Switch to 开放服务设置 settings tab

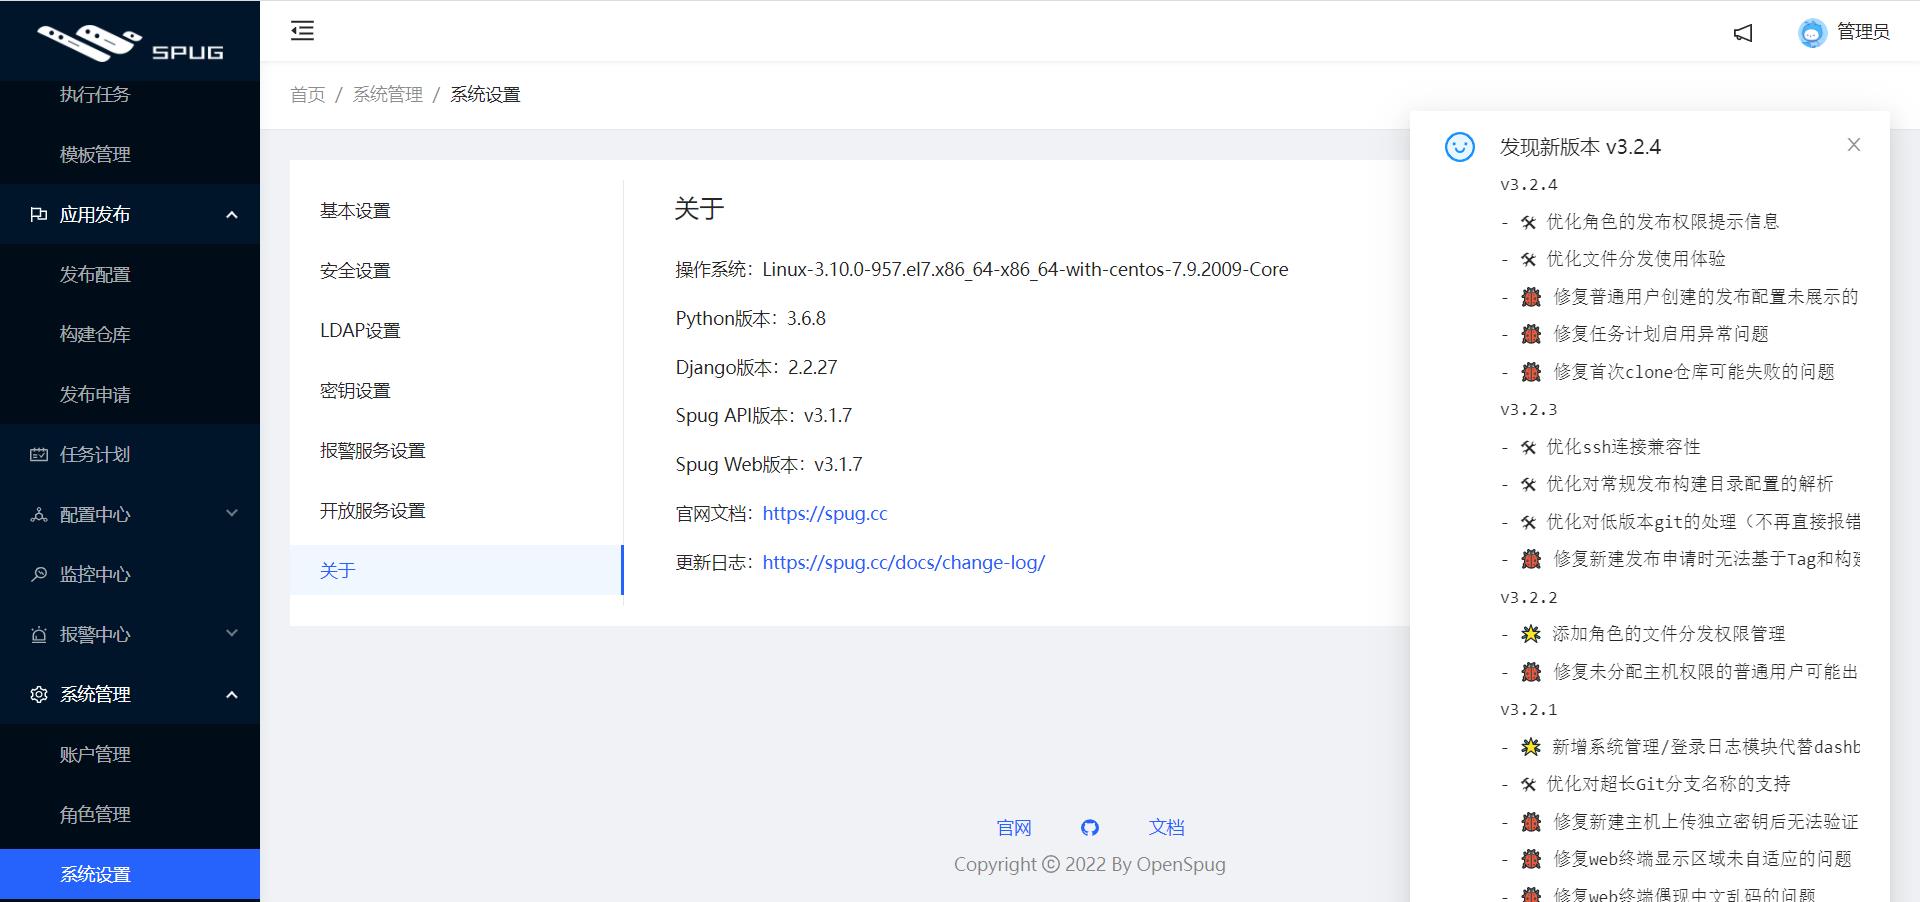click(x=456, y=511)
